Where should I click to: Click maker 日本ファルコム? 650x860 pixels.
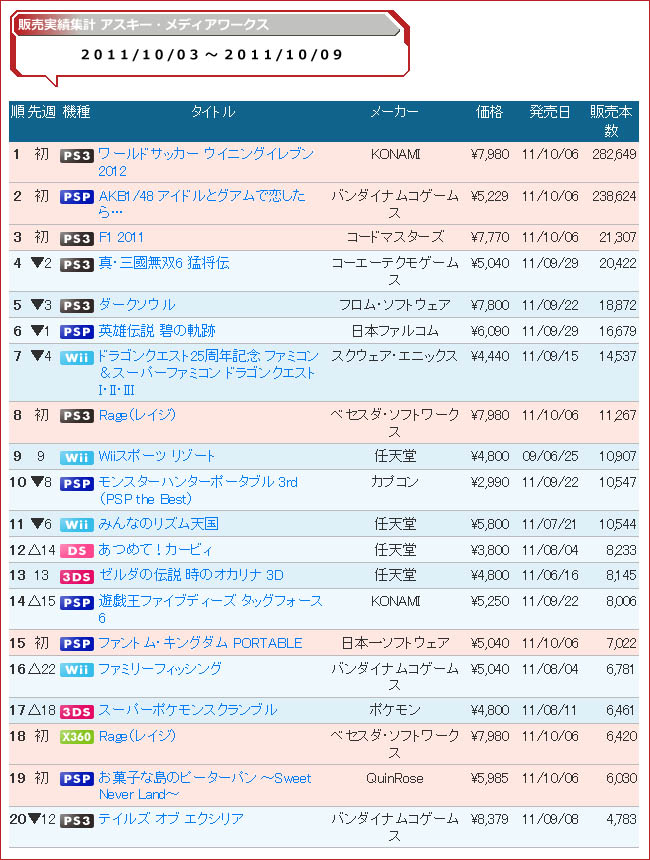coord(394,331)
